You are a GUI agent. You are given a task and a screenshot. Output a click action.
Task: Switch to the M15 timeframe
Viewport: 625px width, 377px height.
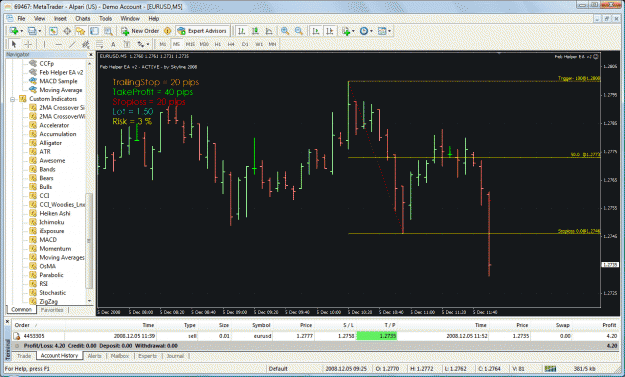[x=190, y=44]
